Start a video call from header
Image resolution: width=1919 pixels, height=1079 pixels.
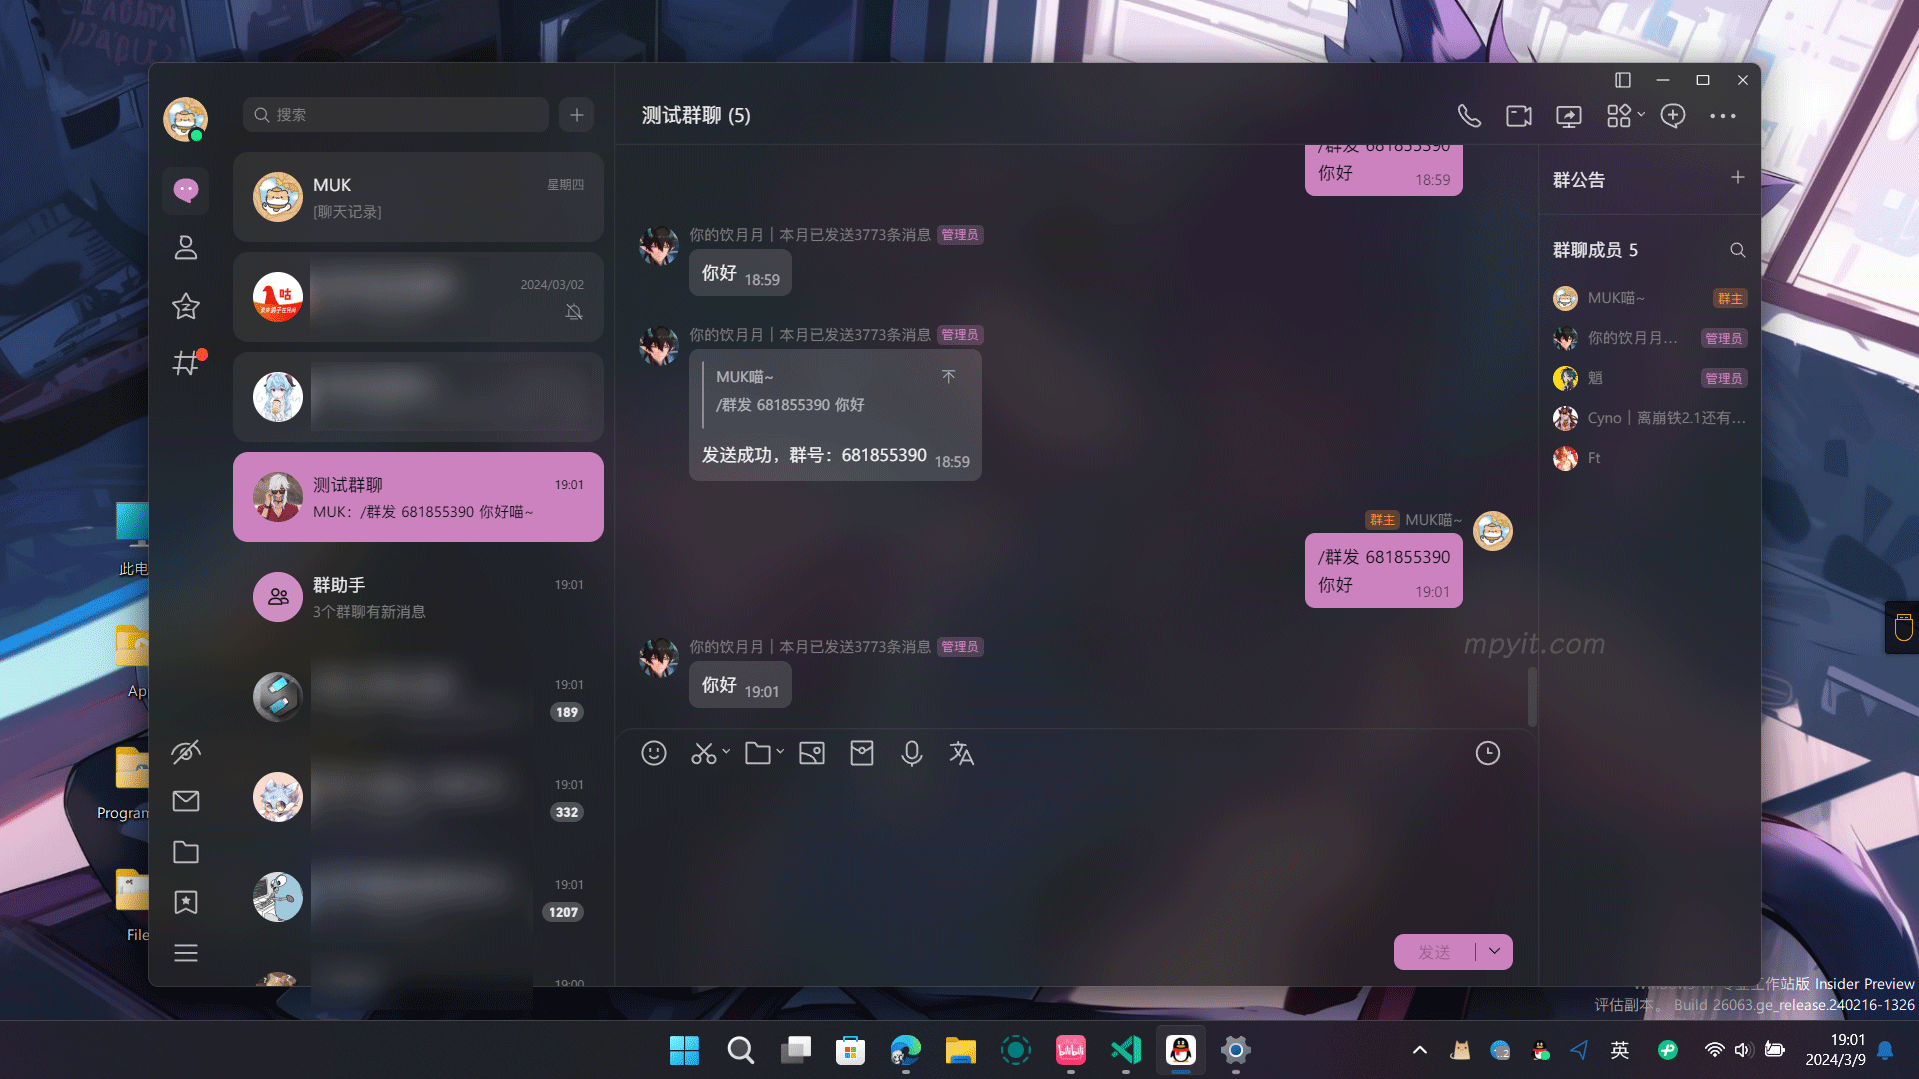point(1519,116)
